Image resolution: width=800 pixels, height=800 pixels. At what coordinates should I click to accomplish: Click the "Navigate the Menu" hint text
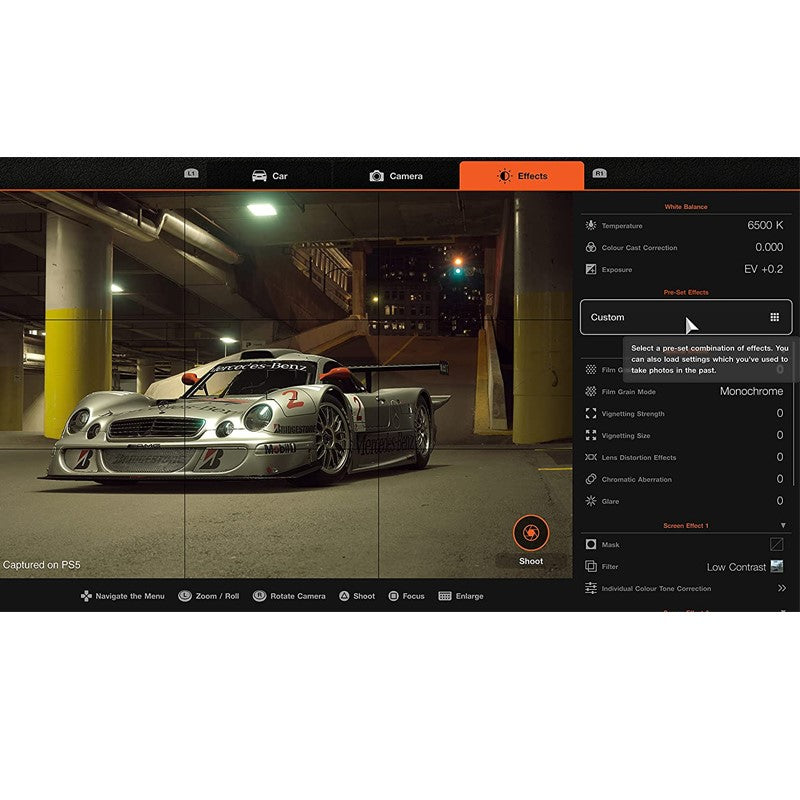pyautogui.click(x=130, y=596)
